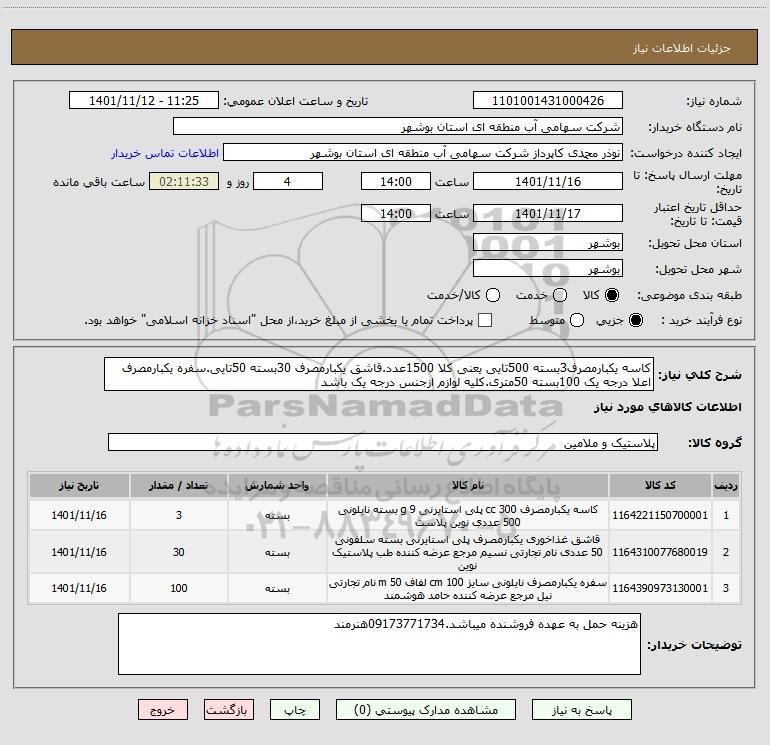The width and height of the screenshot is (770, 745).
Task: Click the چاپ print button
Action: pos(295,710)
